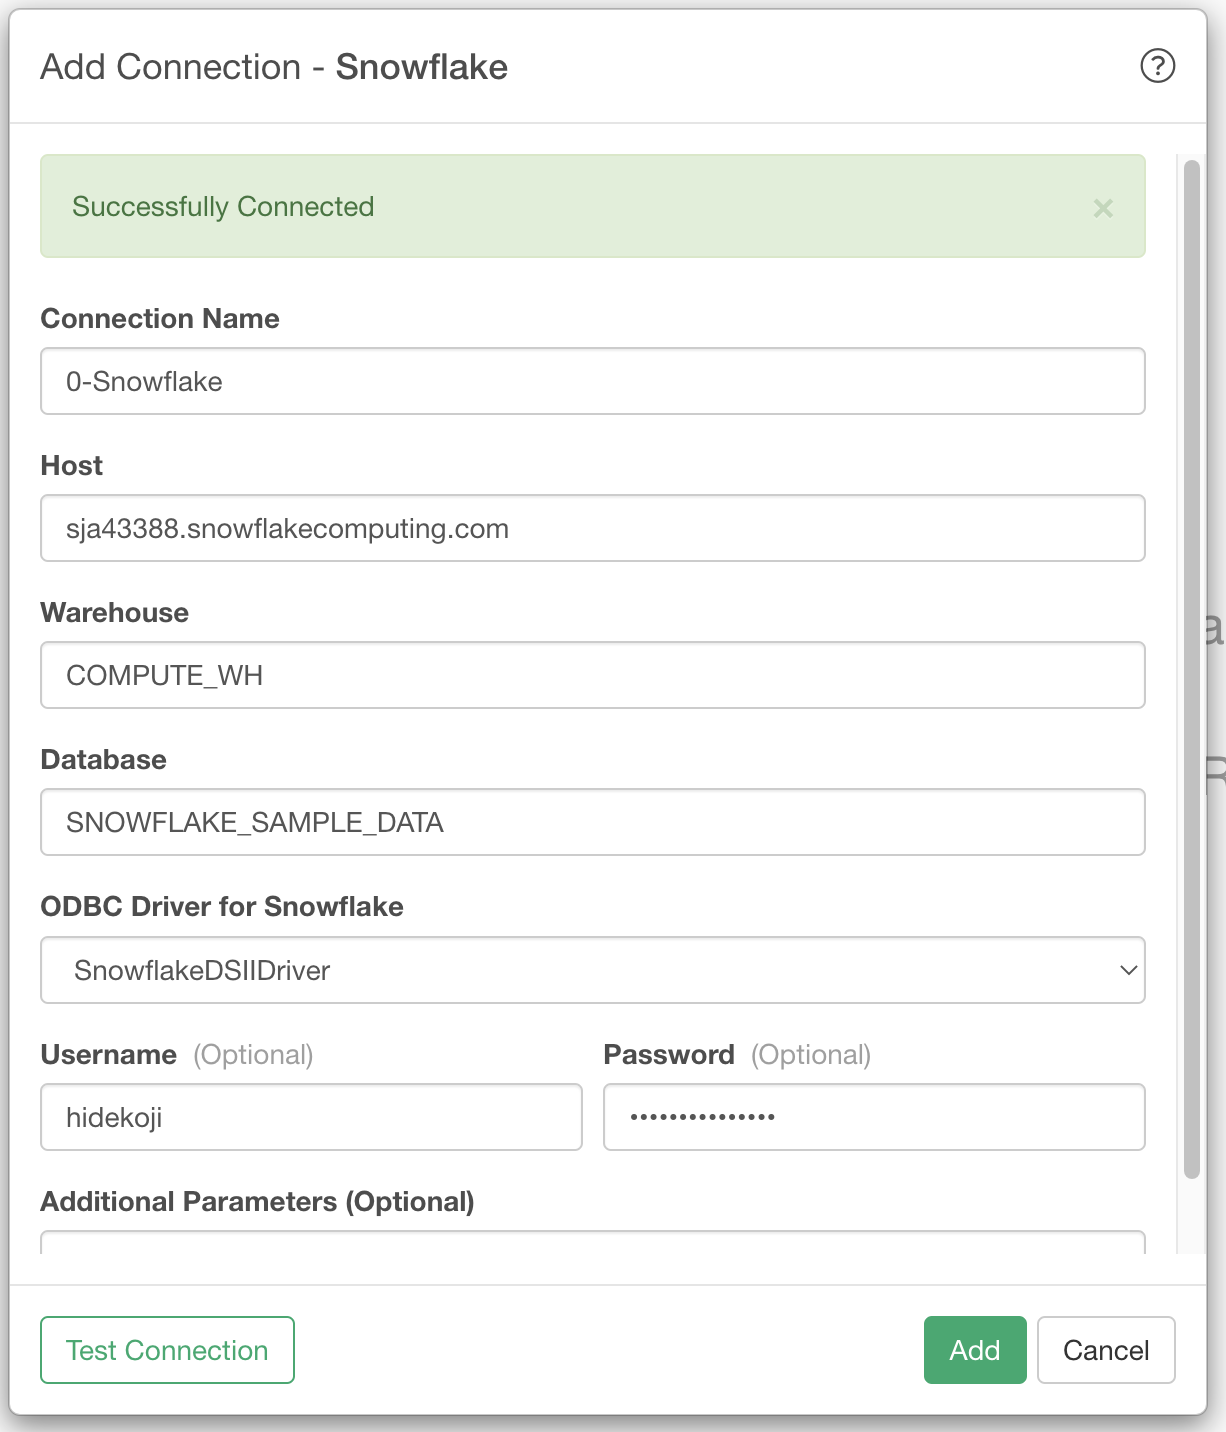Image resolution: width=1226 pixels, height=1432 pixels.
Task: Click the Warehouse label
Action: pyautogui.click(x=115, y=613)
